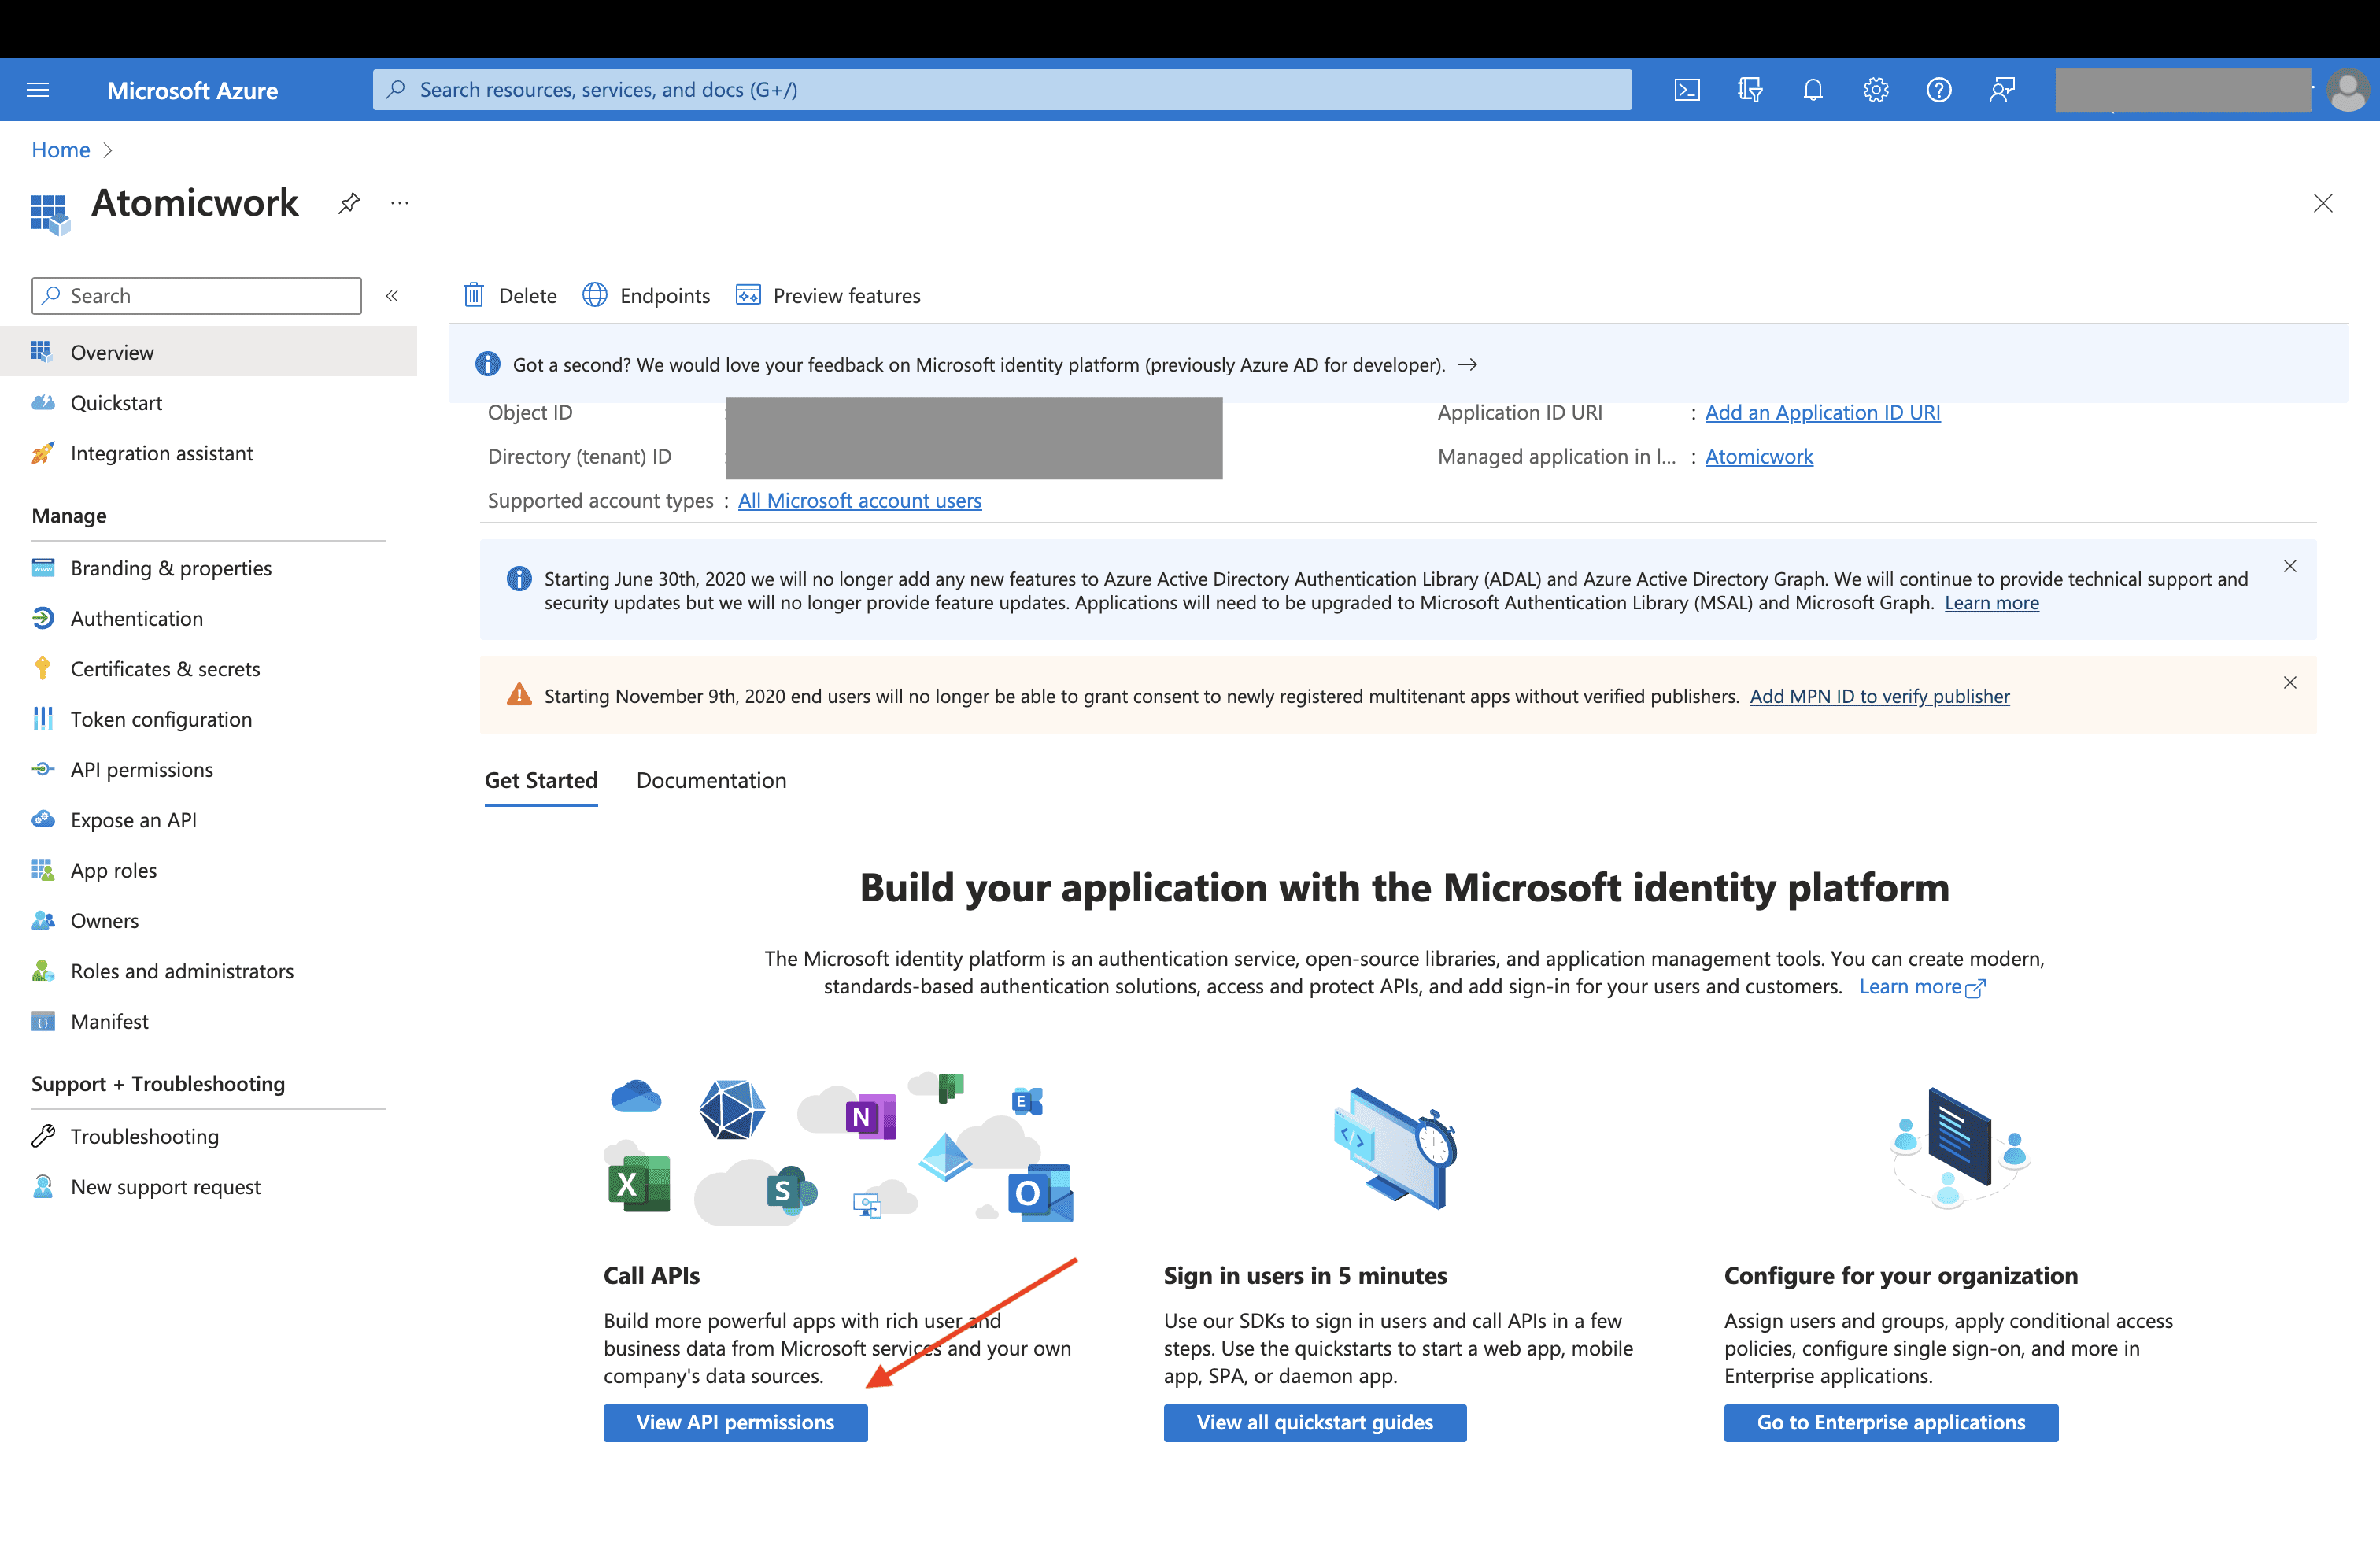Click the Branding & properties icon
This screenshot has width=2380, height=1546.
(x=43, y=568)
